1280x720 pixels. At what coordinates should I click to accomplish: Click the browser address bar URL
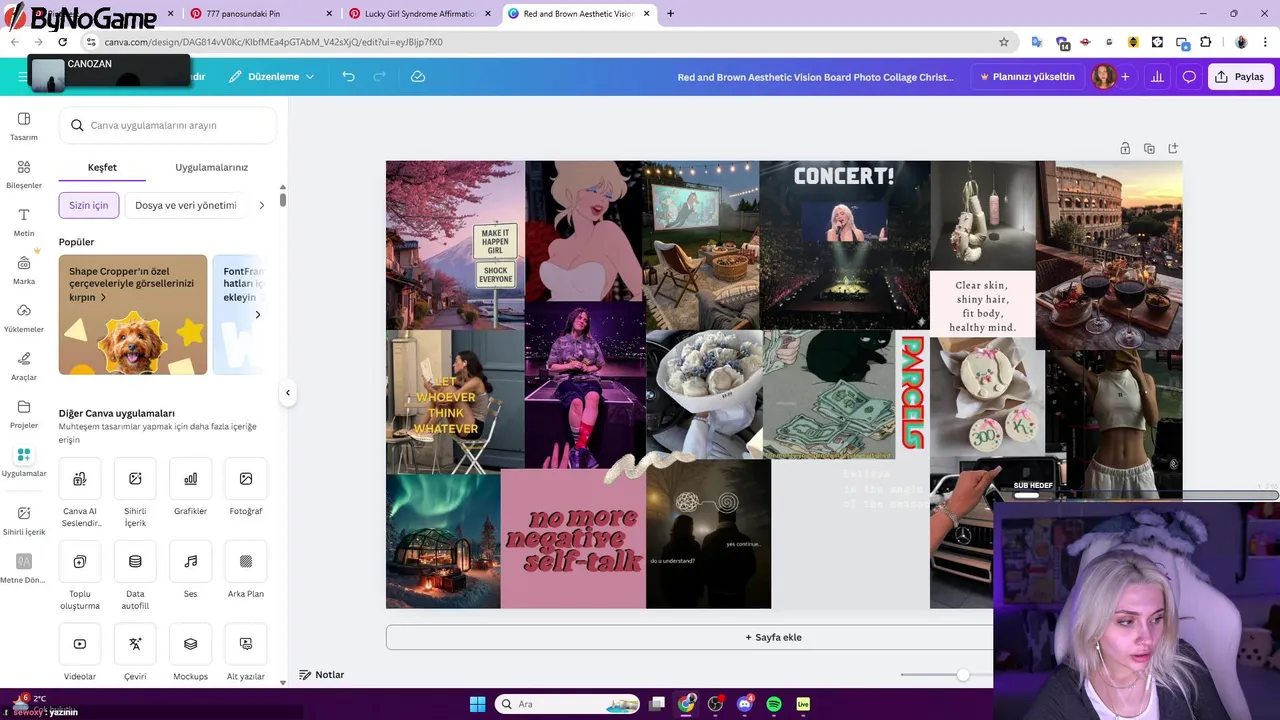pyautogui.click(x=273, y=42)
